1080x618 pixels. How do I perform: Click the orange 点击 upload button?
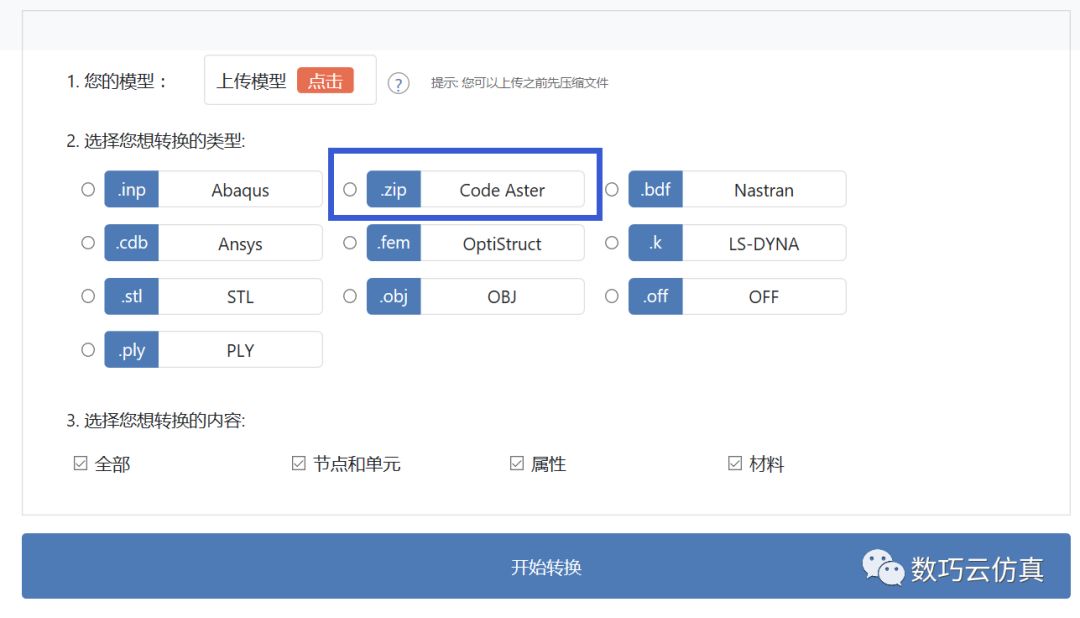point(325,81)
